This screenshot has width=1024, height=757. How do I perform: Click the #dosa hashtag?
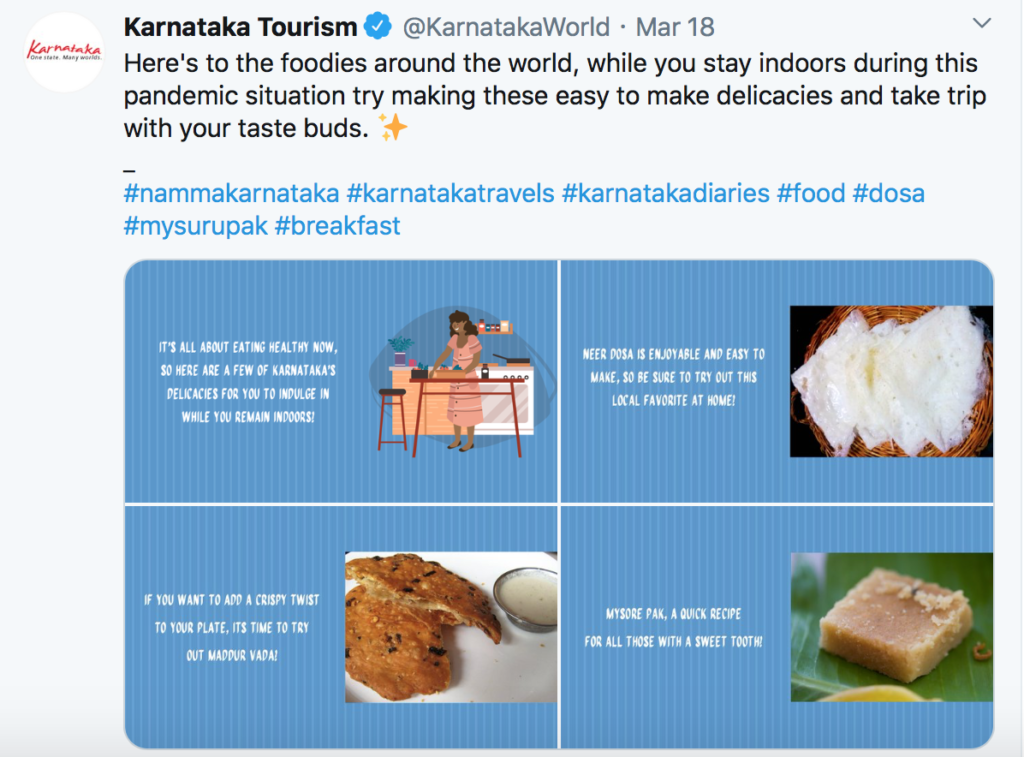(888, 193)
